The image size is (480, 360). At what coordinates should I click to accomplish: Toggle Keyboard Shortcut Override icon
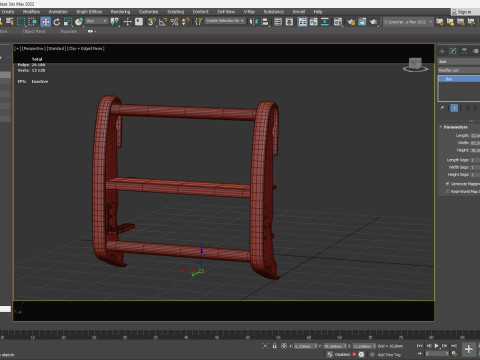(139, 22)
